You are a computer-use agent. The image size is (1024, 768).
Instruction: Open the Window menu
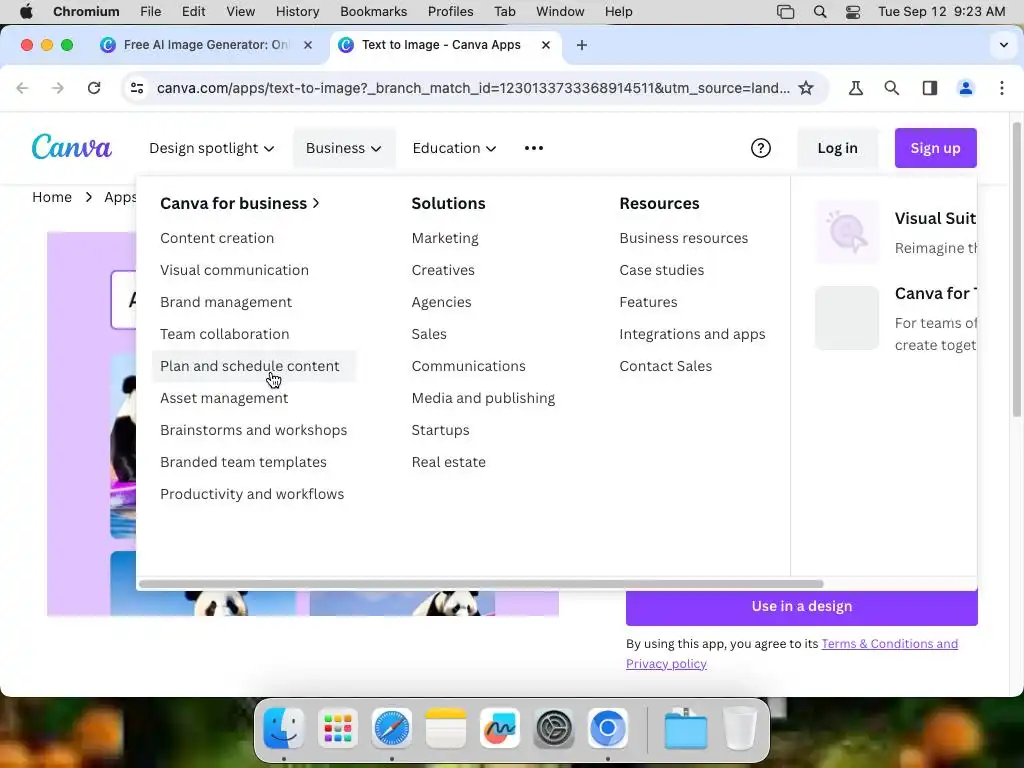[560, 12]
